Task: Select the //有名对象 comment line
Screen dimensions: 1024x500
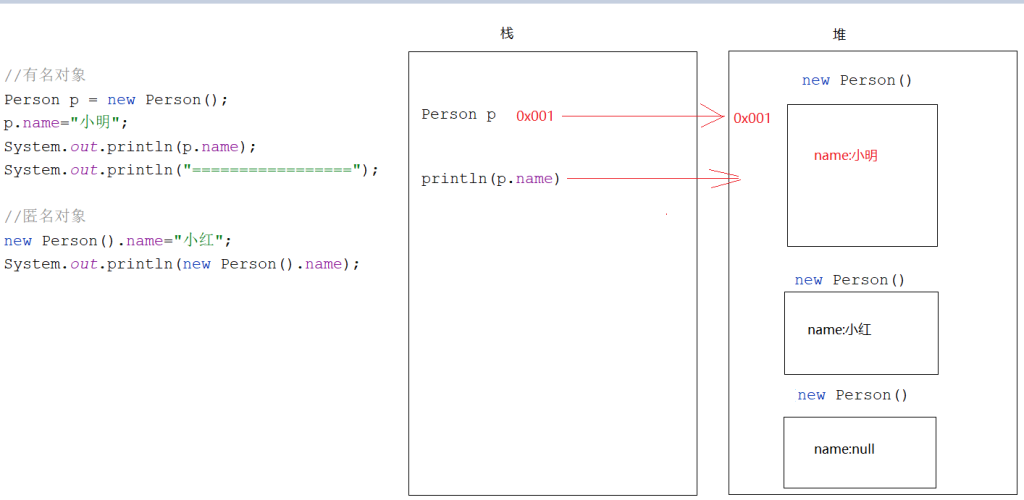Action: click(x=45, y=75)
